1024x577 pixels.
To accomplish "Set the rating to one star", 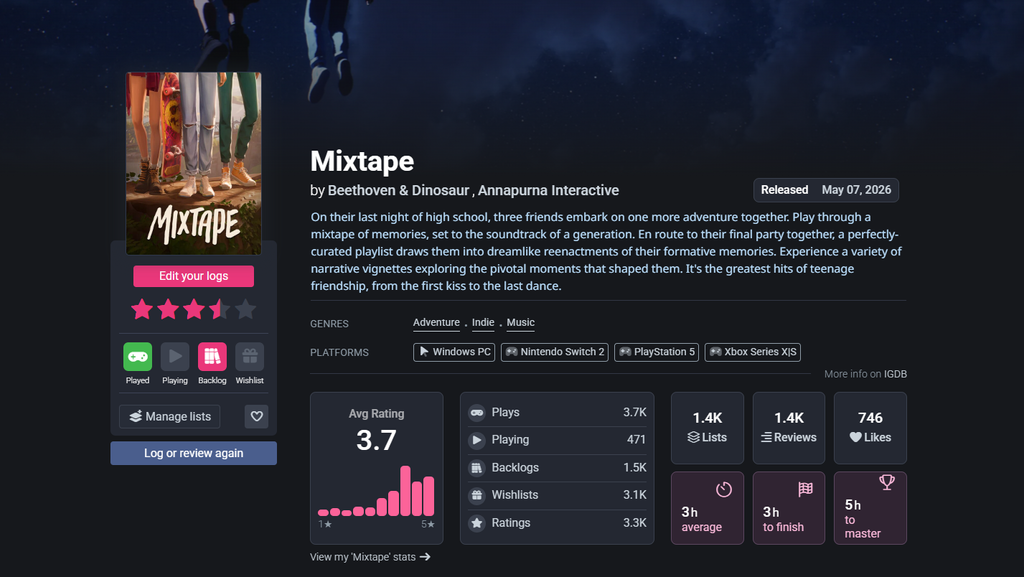I will (142, 309).
